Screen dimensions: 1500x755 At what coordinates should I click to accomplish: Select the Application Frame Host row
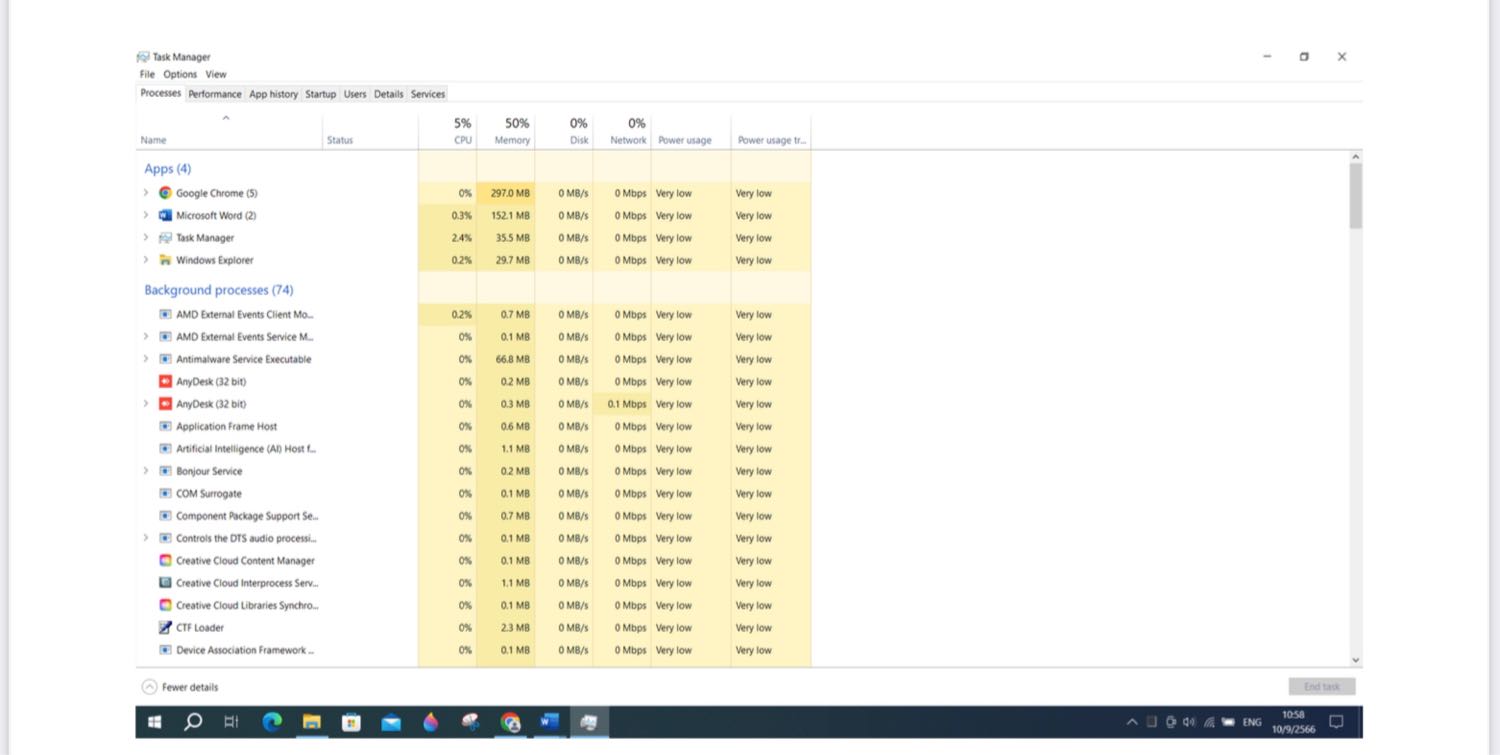pyautogui.click(x=473, y=426)
